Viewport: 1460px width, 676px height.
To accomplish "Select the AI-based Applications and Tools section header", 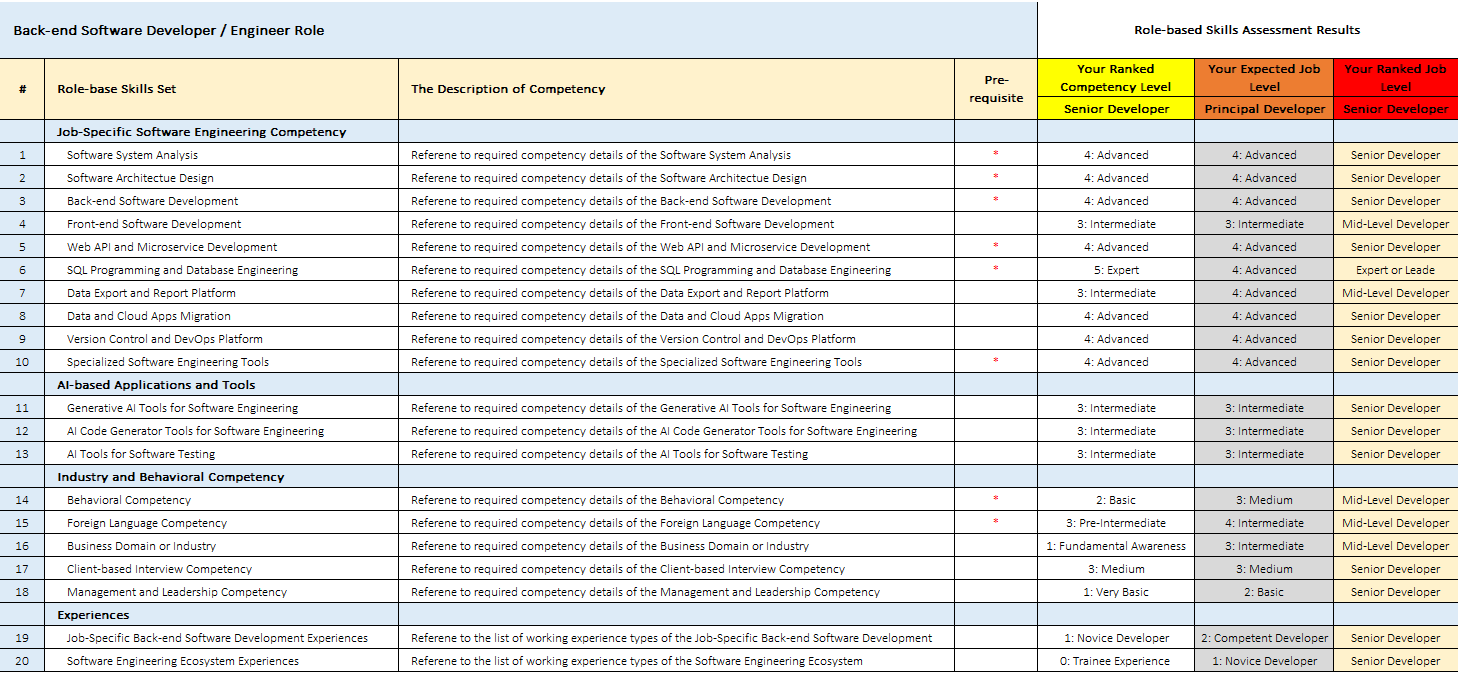I will coord(156,385).
